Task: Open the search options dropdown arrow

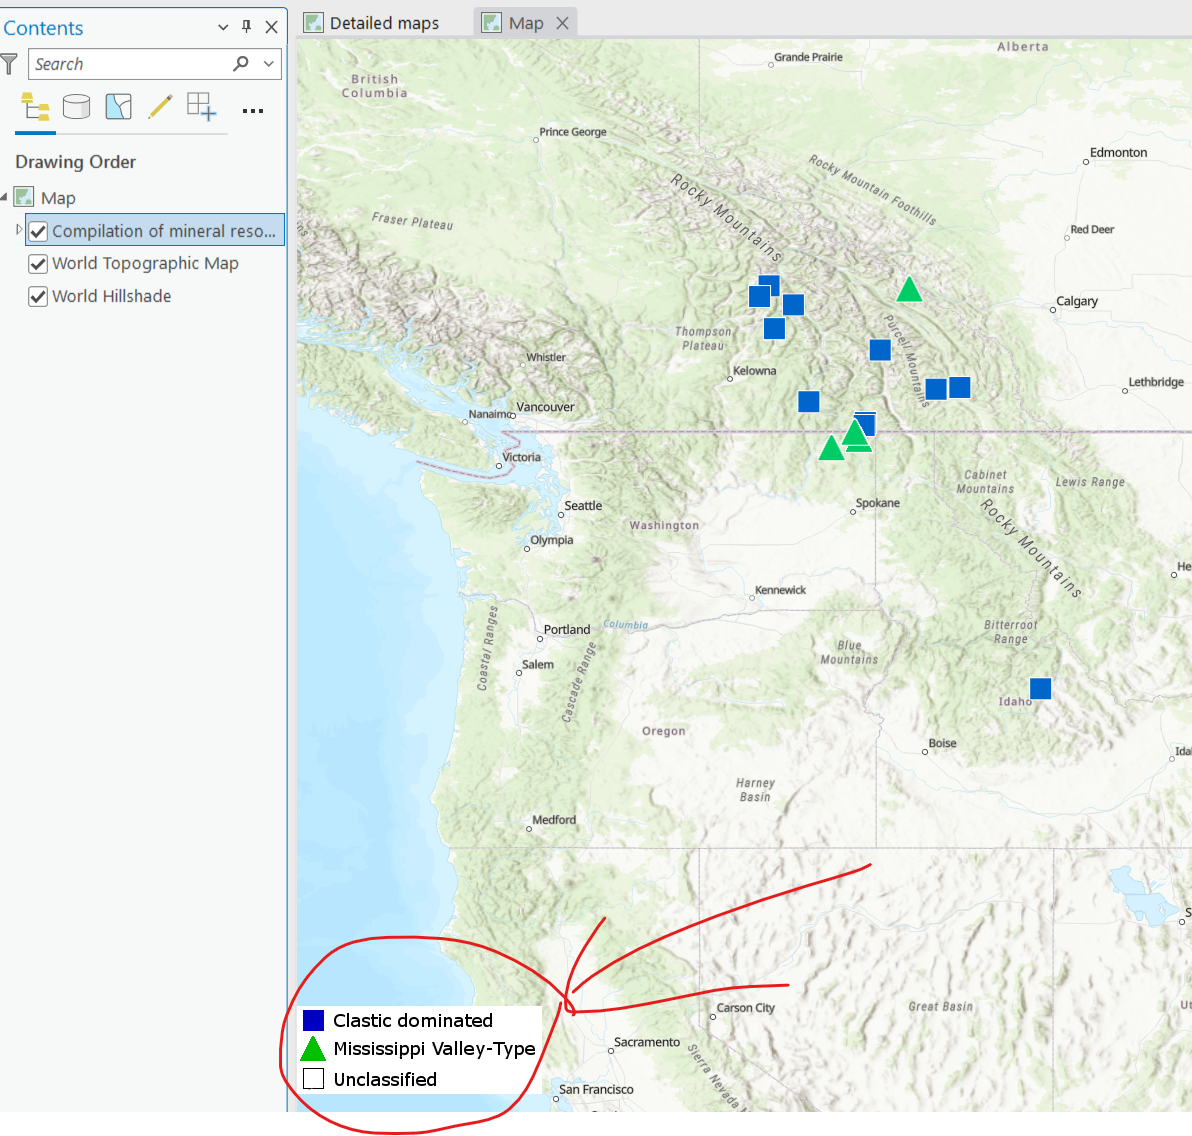Action: (x=268, y=64)
